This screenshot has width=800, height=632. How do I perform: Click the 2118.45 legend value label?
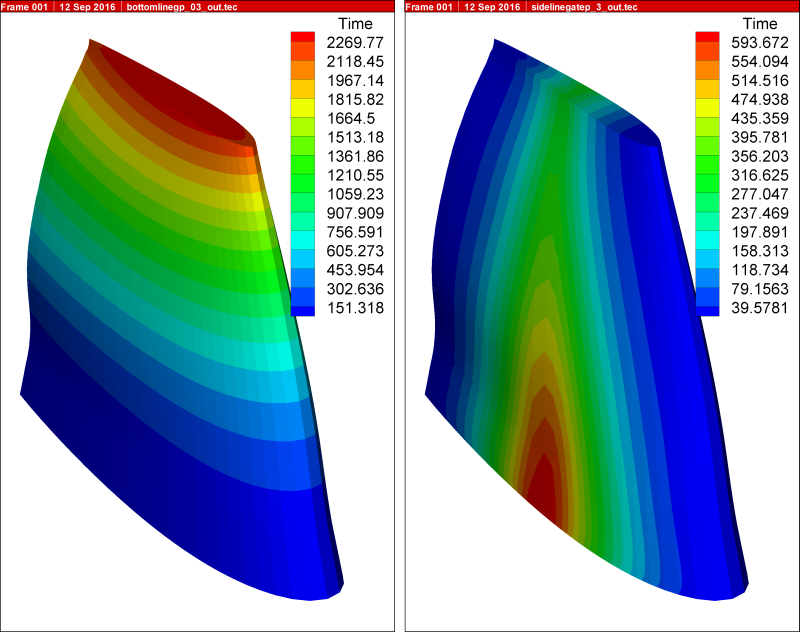[x=351, y=61]
